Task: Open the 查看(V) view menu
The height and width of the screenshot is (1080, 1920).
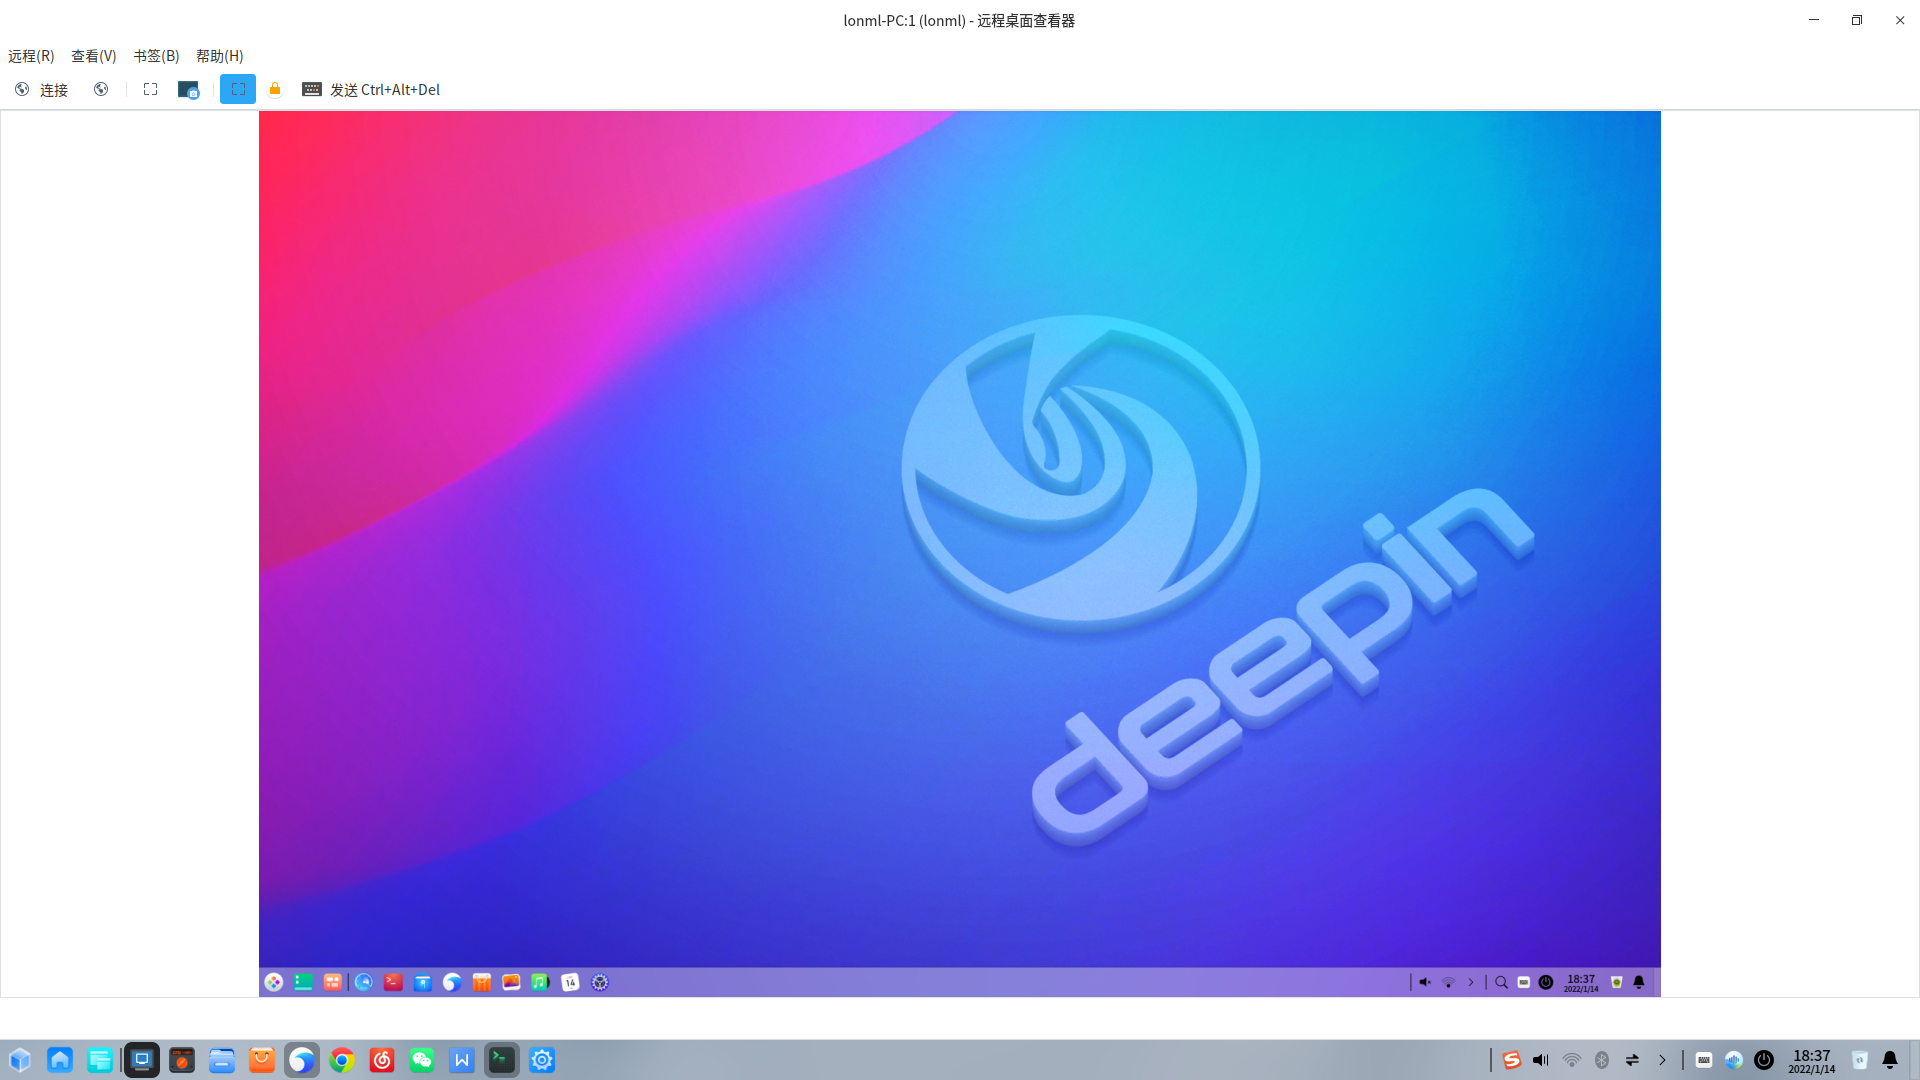Action: pos(93,56)
